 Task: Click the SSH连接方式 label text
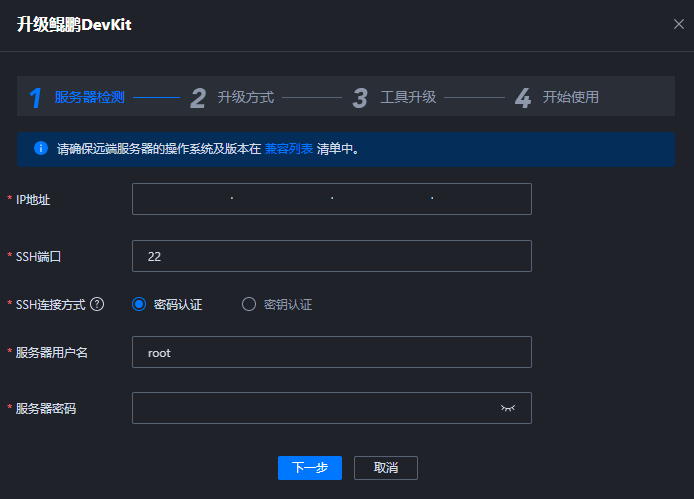pyautogui.click(x=50, y=305)
